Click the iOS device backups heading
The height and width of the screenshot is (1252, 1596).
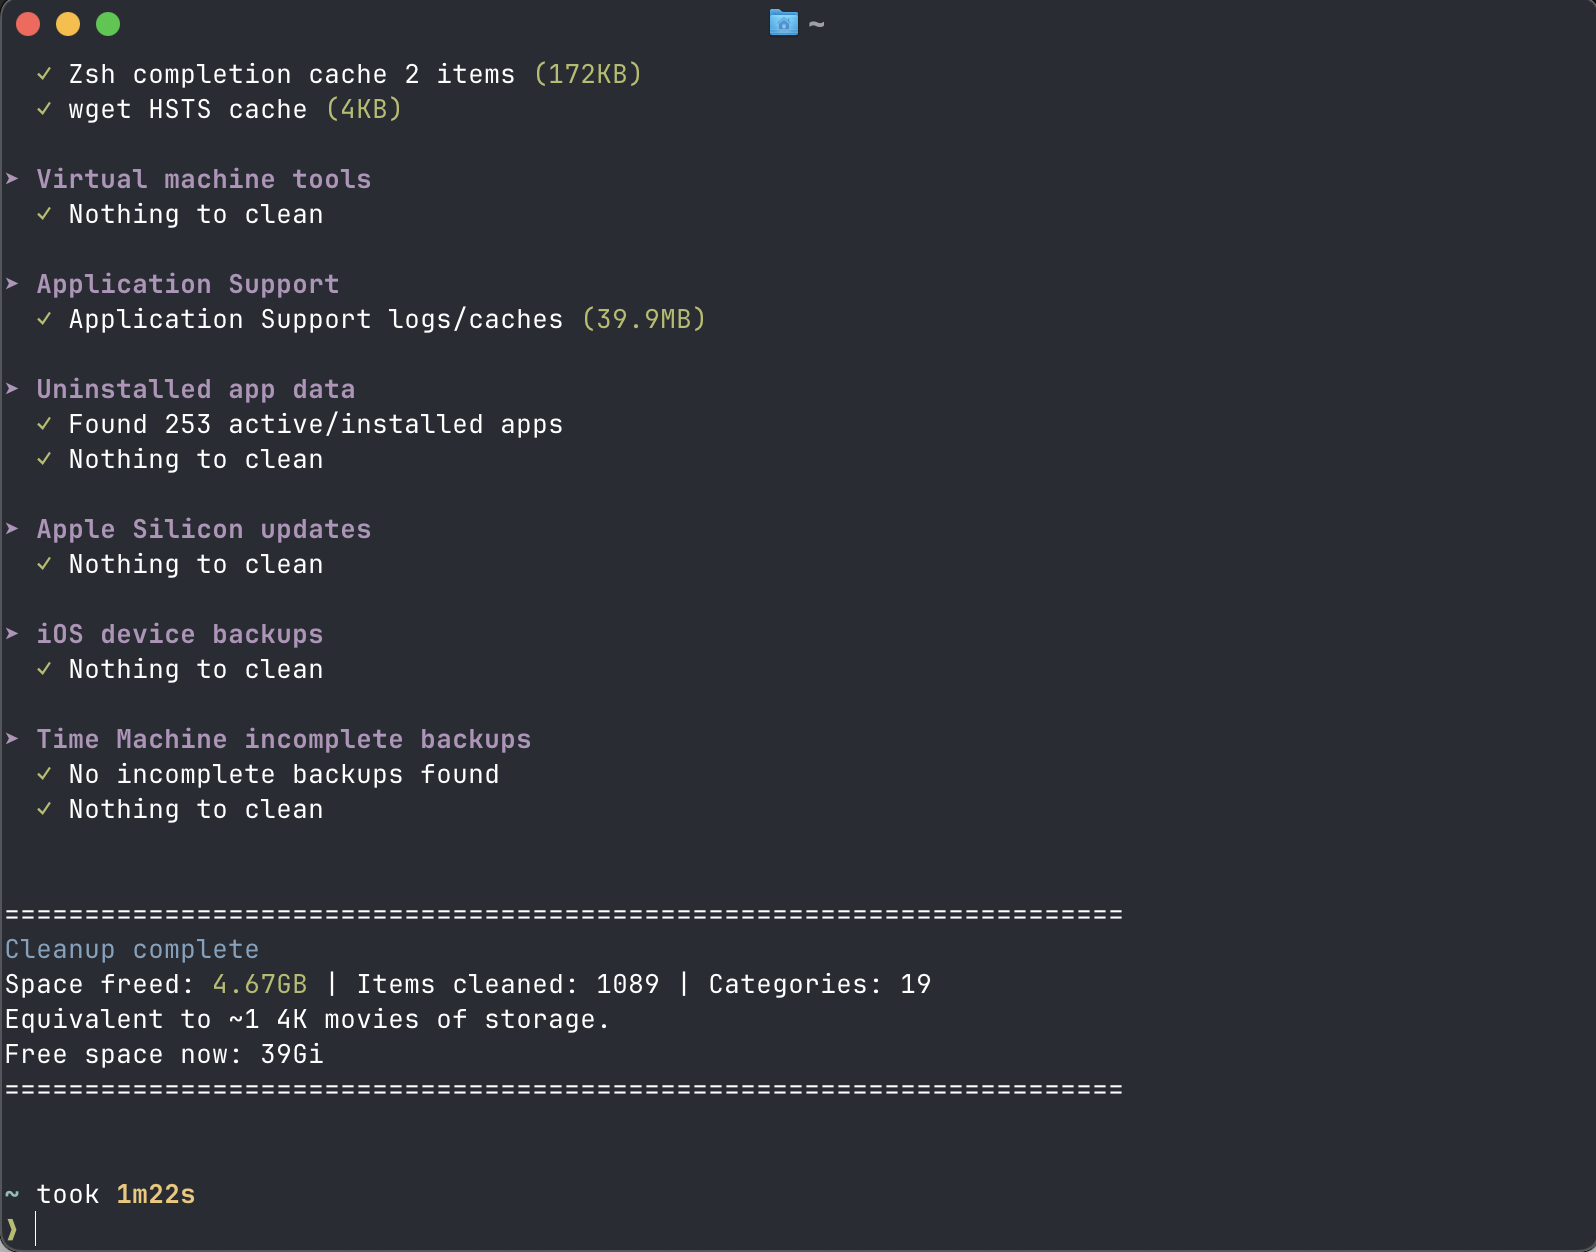[180, 634]
